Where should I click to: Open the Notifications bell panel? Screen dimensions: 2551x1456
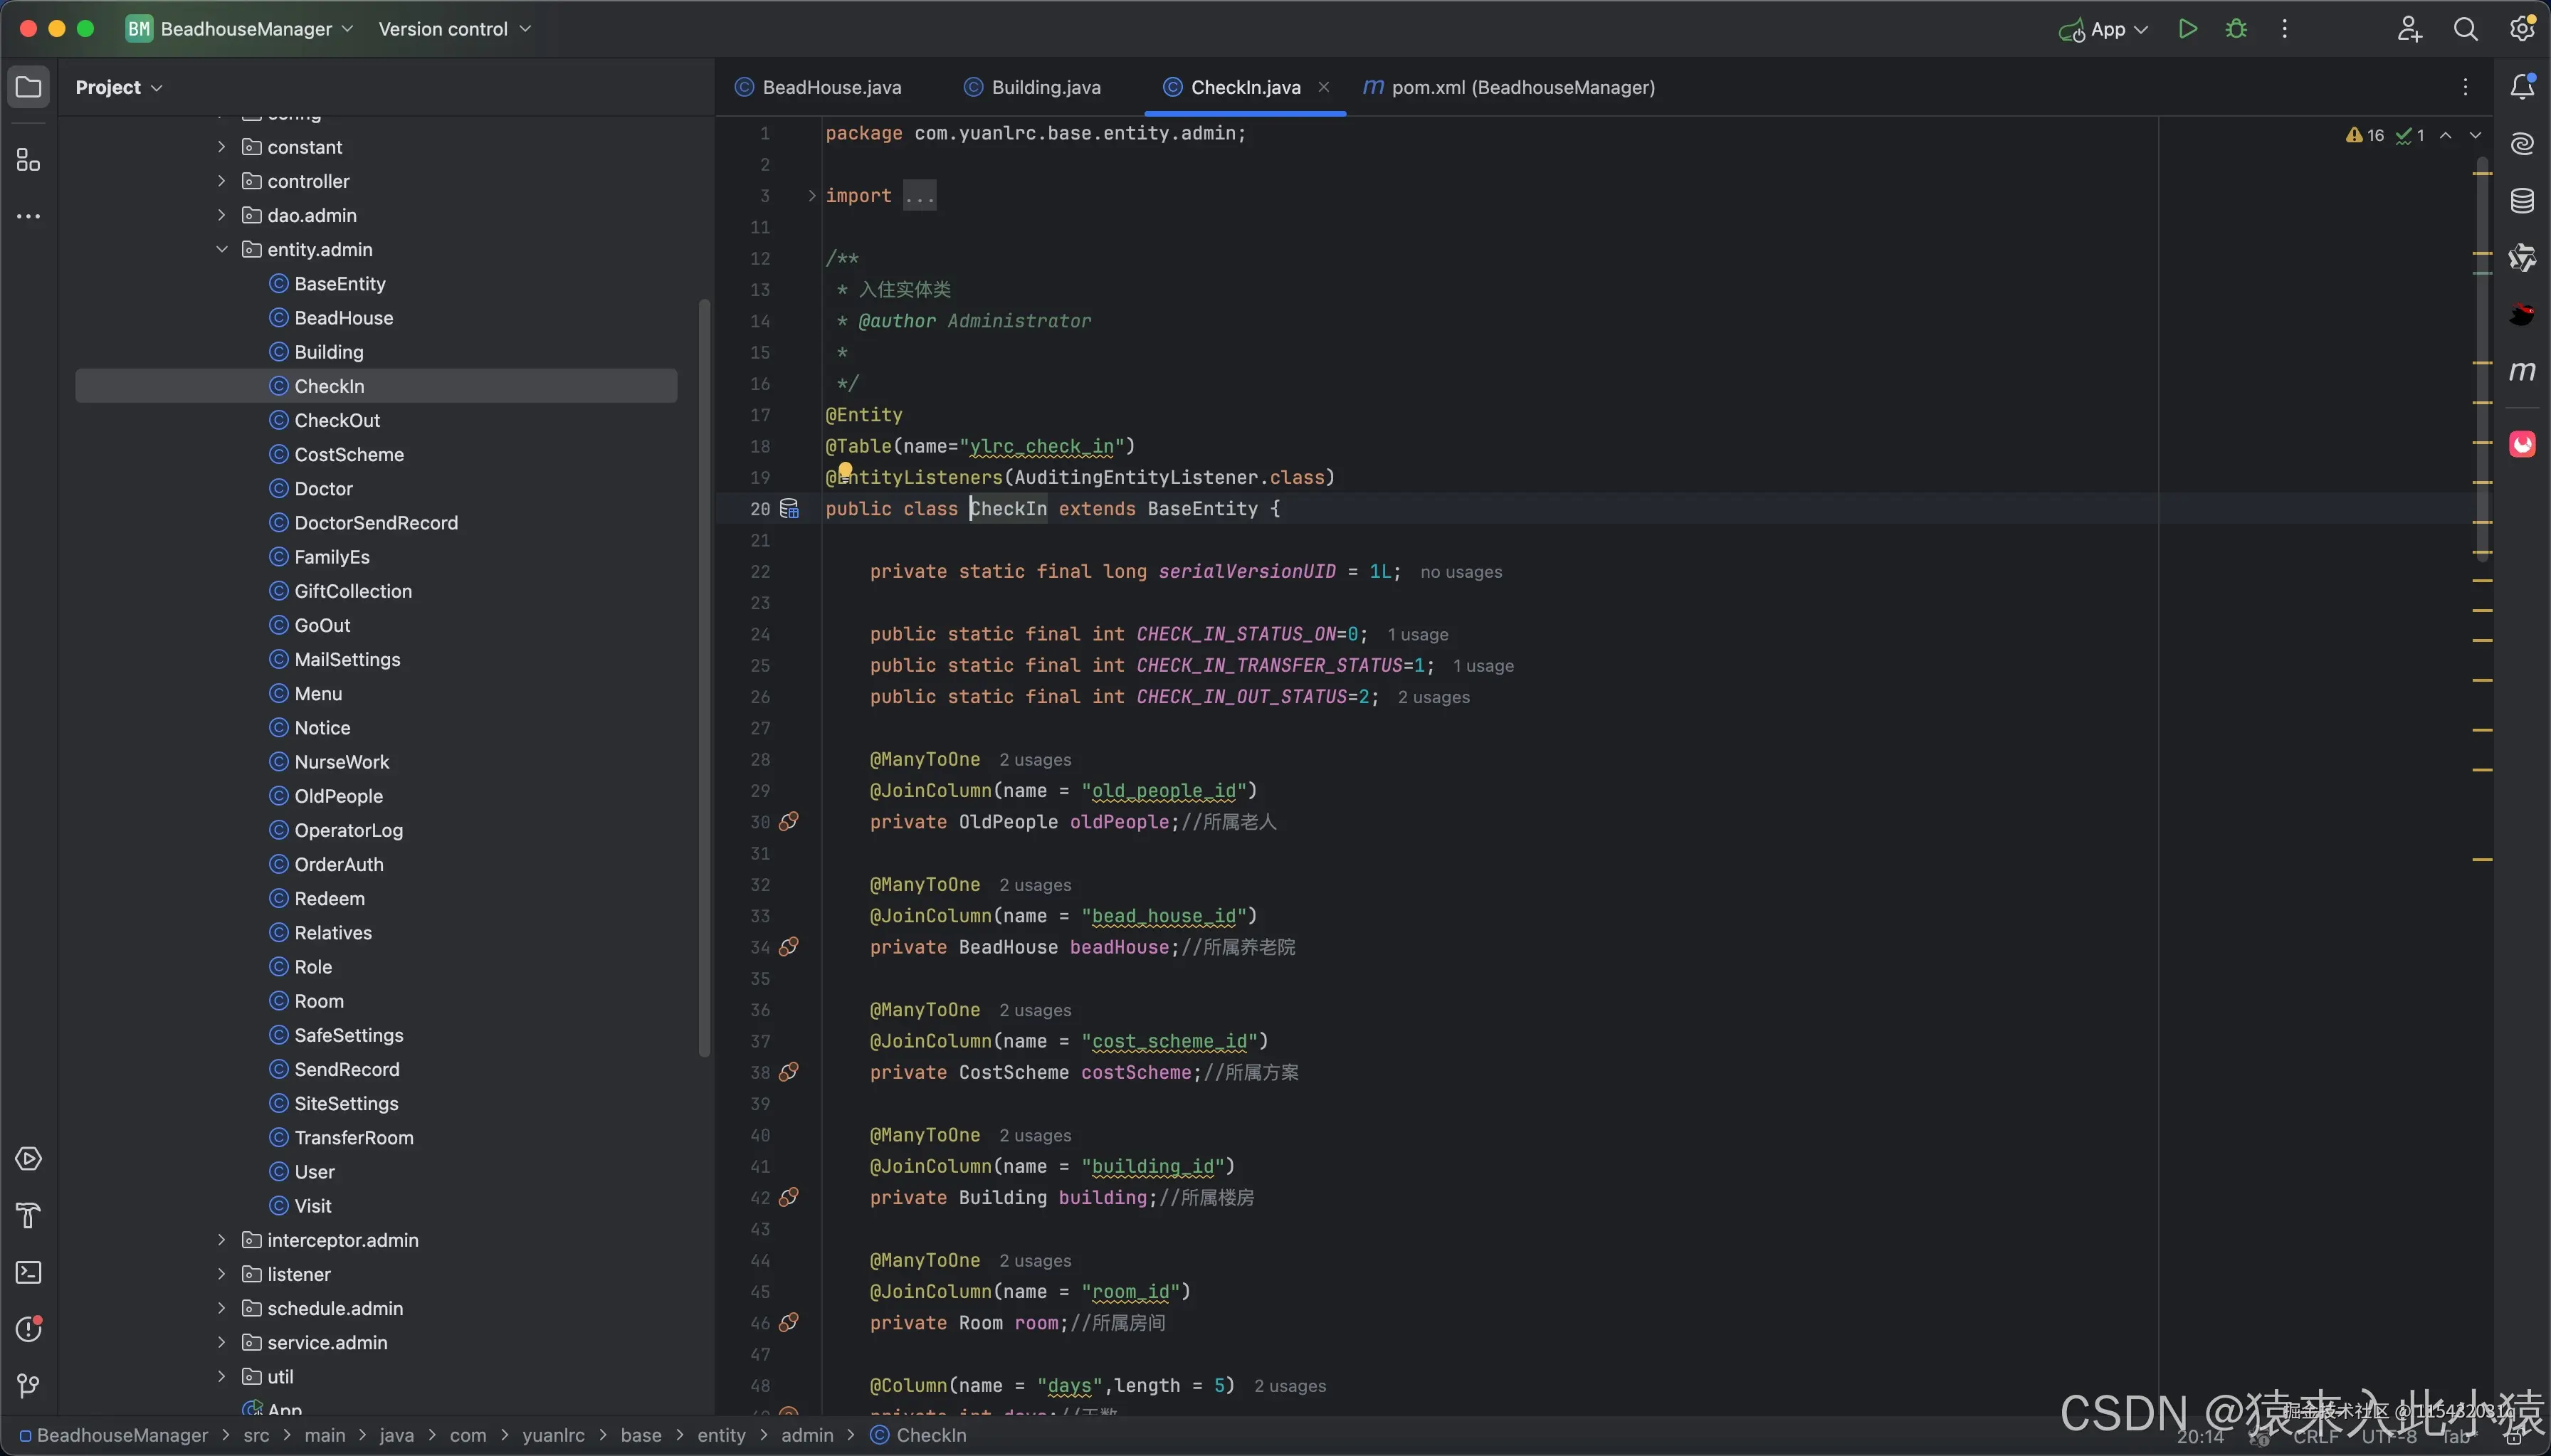click(x=2522, y=87)
